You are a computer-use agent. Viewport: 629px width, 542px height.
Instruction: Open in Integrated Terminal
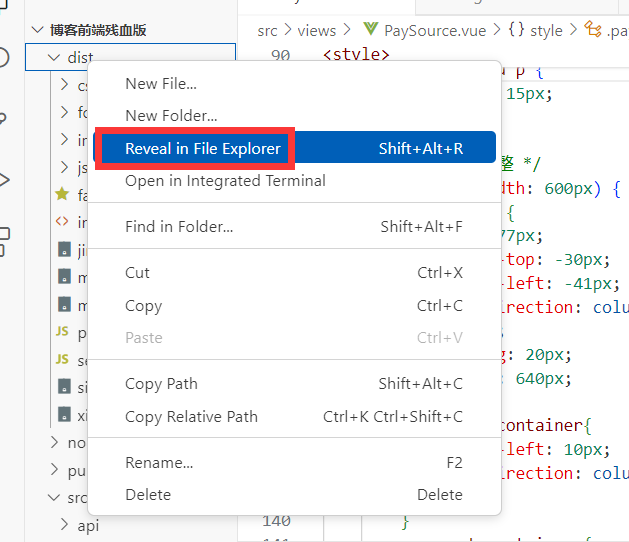pyautogui.click(x=294, y=181)
